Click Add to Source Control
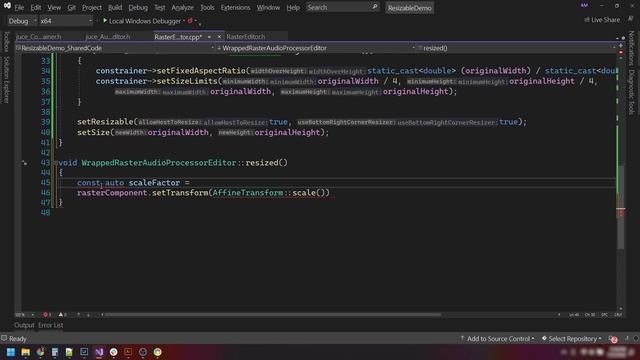Image resolution: width=640 pixels, height=360 pixels. click(497, 339)
